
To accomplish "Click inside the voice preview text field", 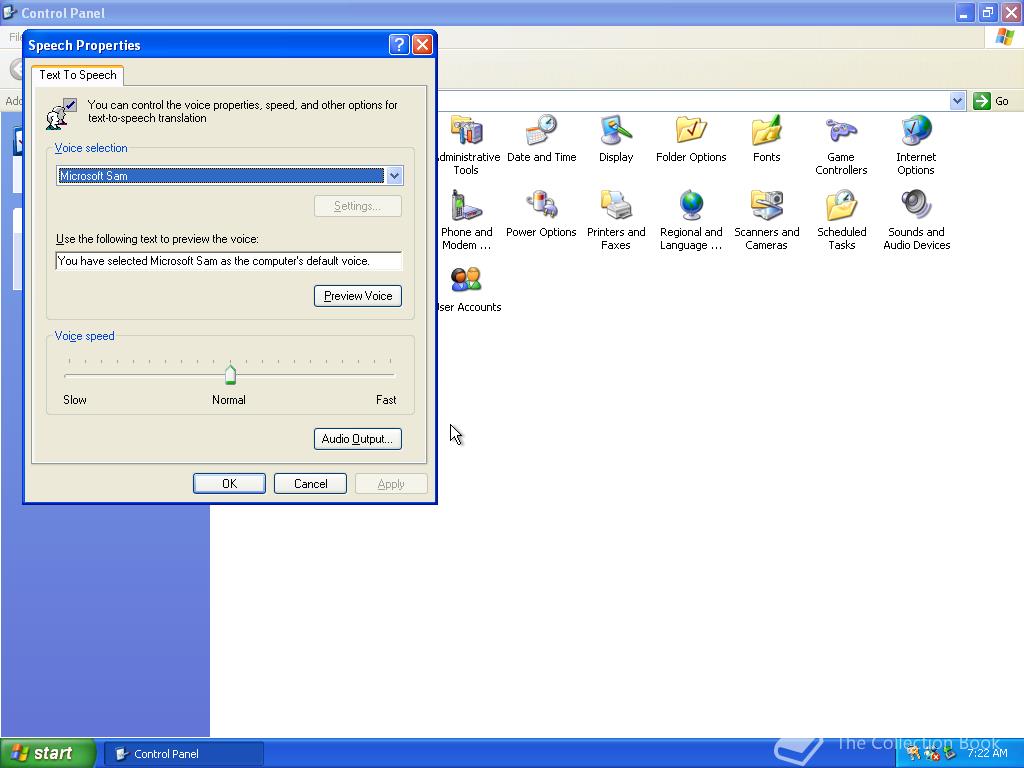I will tap(229, 261).
